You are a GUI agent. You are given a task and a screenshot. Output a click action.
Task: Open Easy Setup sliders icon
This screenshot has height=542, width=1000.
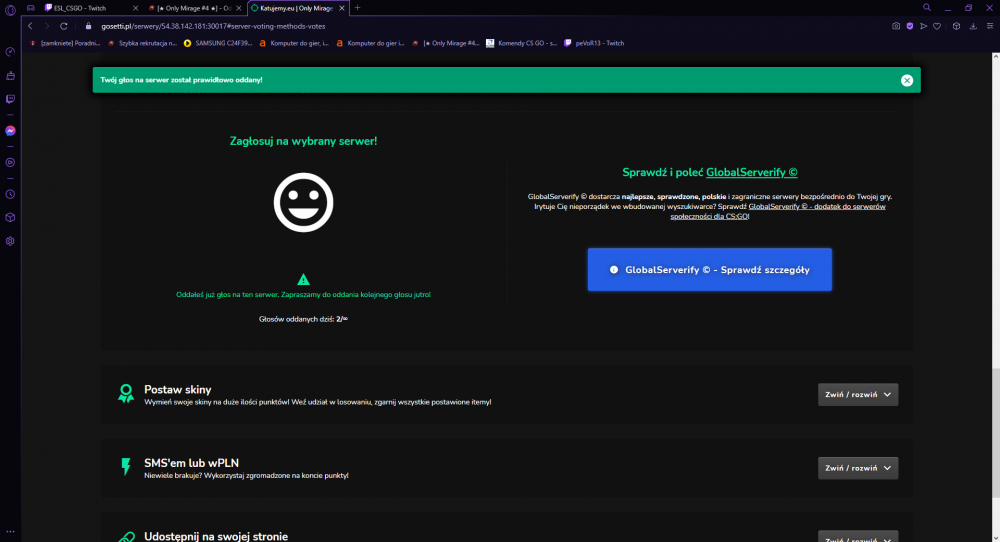(x=990, y=26)
